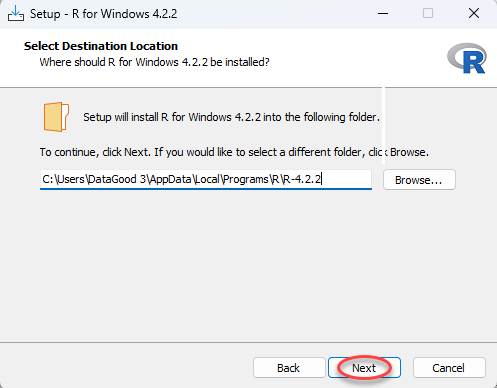Go to previous step with Back

click(x=289, y=368)
